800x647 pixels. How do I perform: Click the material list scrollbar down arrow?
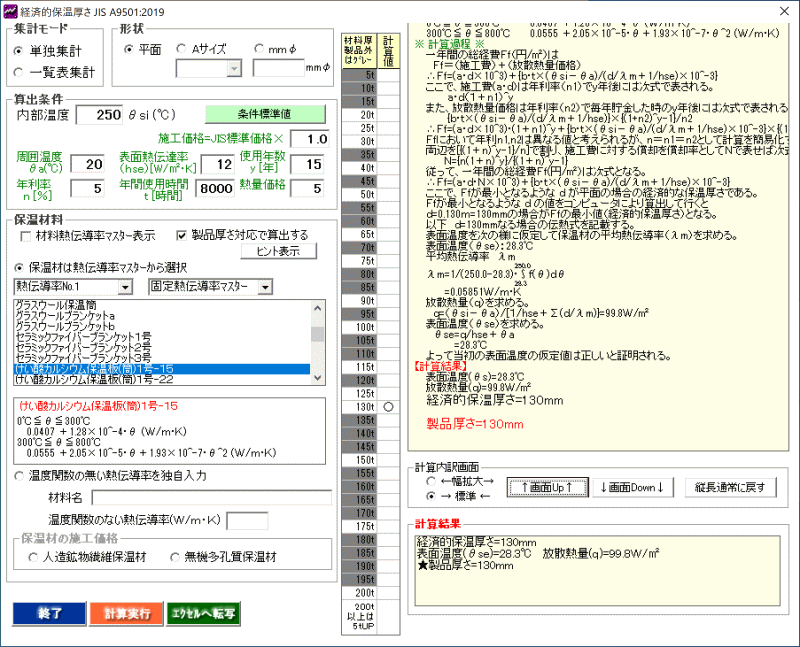tap(317, 377)
